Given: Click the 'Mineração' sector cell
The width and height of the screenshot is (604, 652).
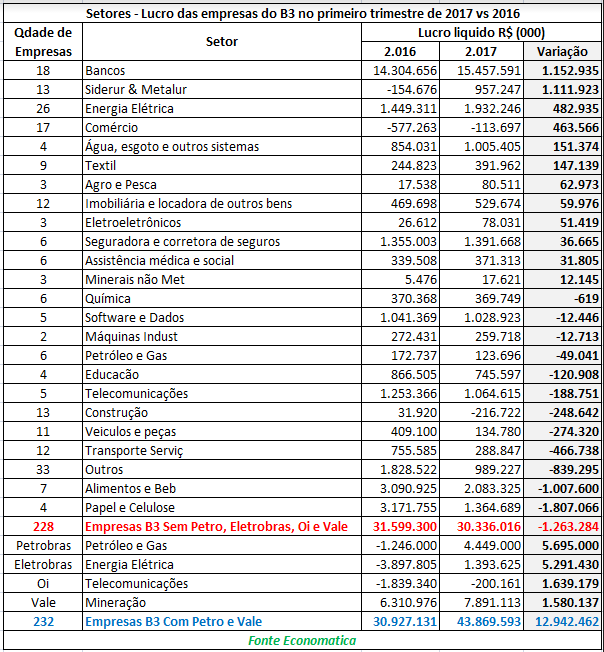Looking at the screenshot, I should 116,603.
